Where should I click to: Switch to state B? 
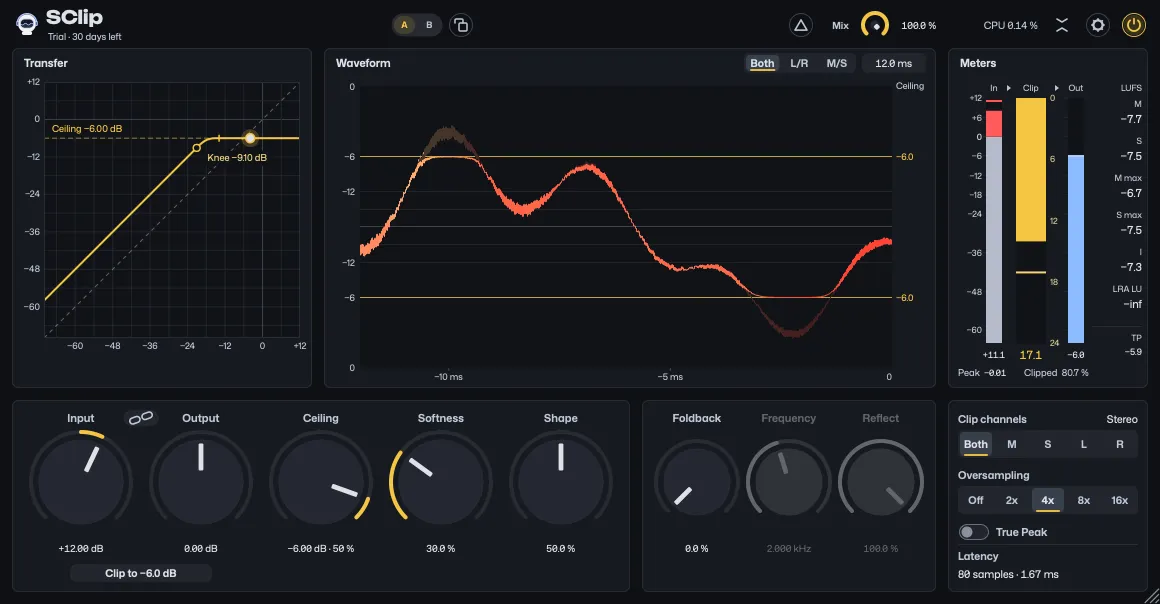(x=429, y=25)
